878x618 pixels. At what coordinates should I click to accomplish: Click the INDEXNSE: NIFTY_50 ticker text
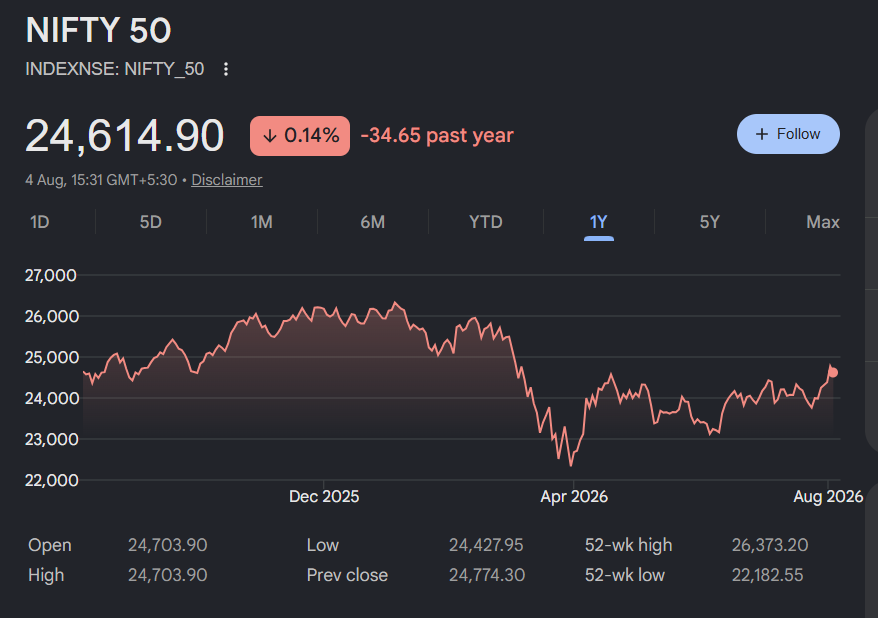pyautogui.click(x=115, y=69)
